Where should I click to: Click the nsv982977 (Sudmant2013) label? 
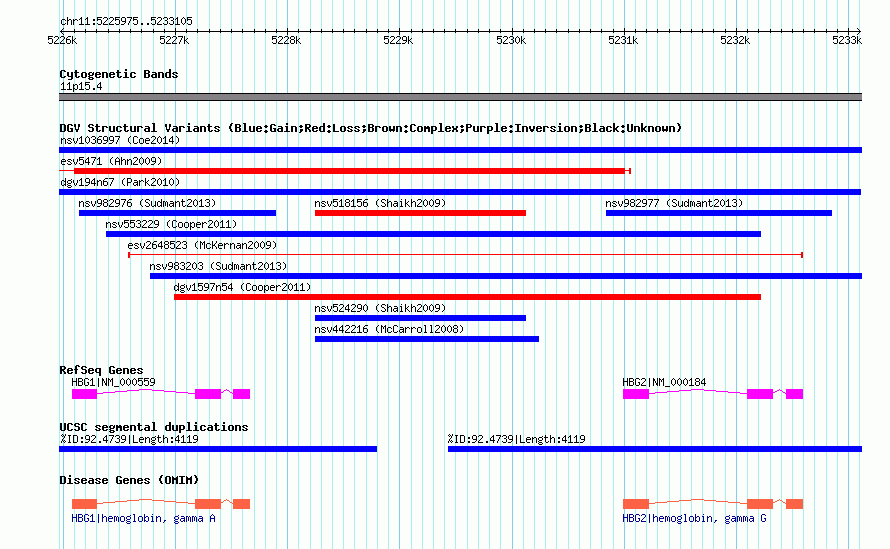(674, 203)
